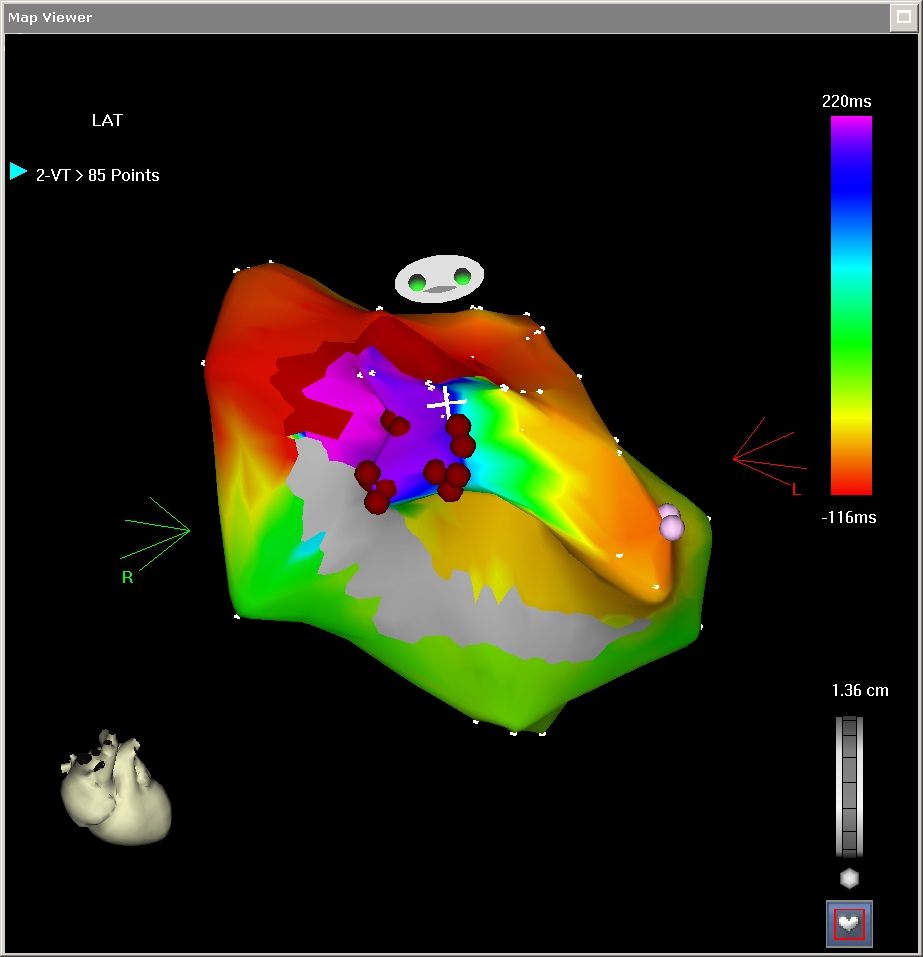Click the -116ms lower limit of color bar
Viewport: 923px width, 957px height.
point(846,517)
